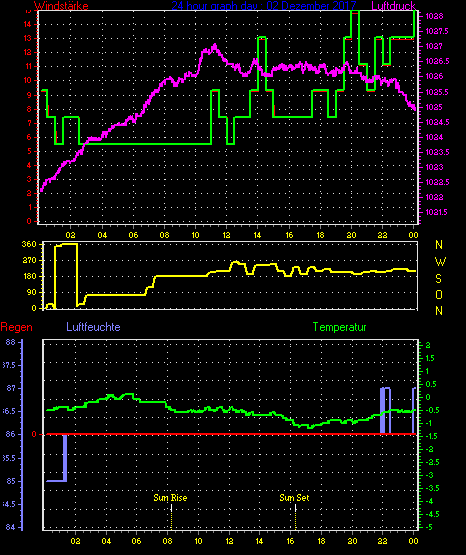Click the red Windstärke axis title
466x555 pixels.
click(61, 6)
